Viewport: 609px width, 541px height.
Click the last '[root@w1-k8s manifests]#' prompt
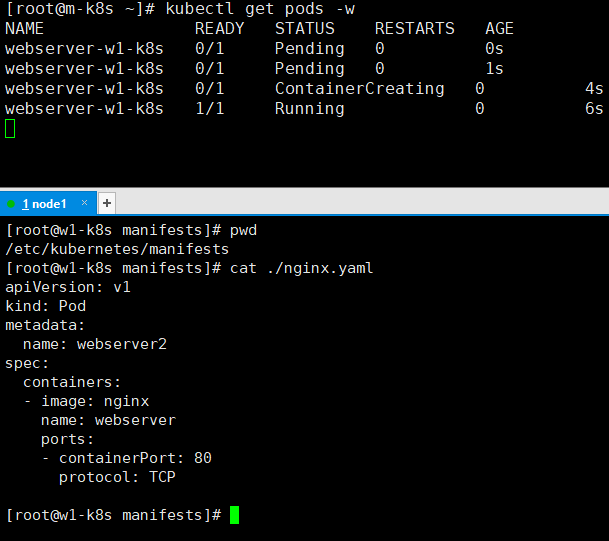pos(113,516)
